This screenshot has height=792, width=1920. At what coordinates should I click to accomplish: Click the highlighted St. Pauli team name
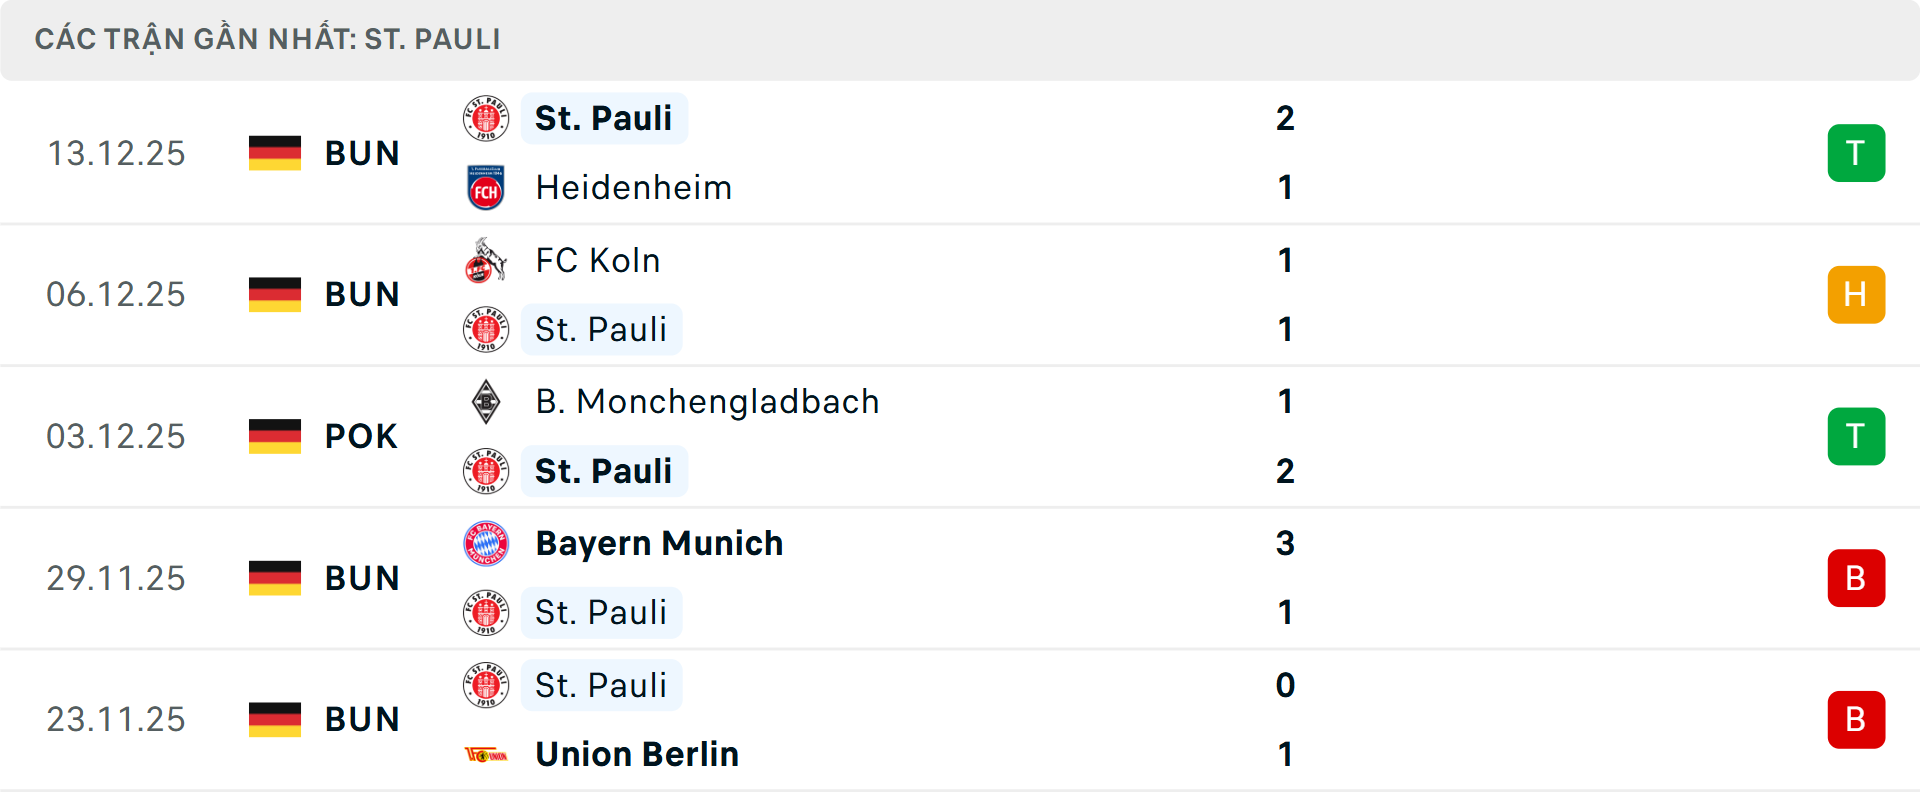tap(604, 117)
